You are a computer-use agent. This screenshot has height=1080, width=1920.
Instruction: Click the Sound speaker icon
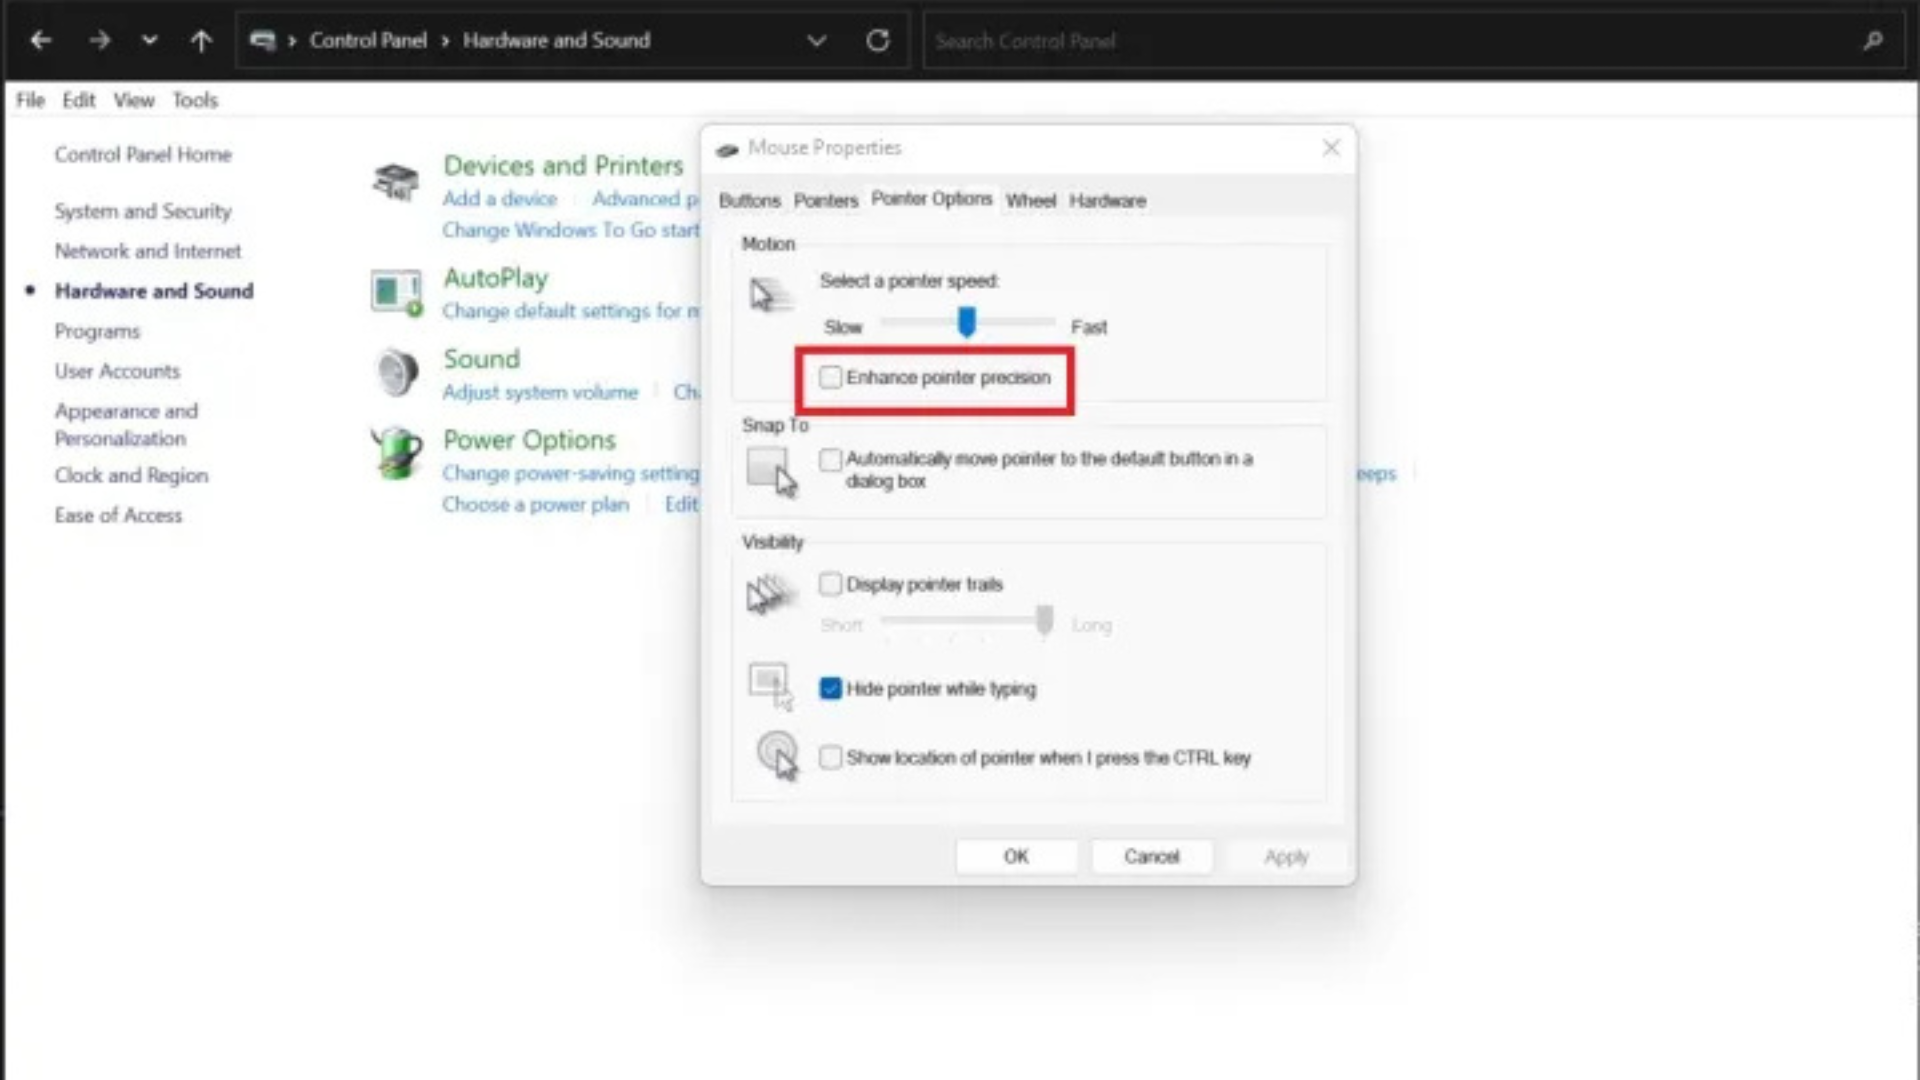[396, 372]
